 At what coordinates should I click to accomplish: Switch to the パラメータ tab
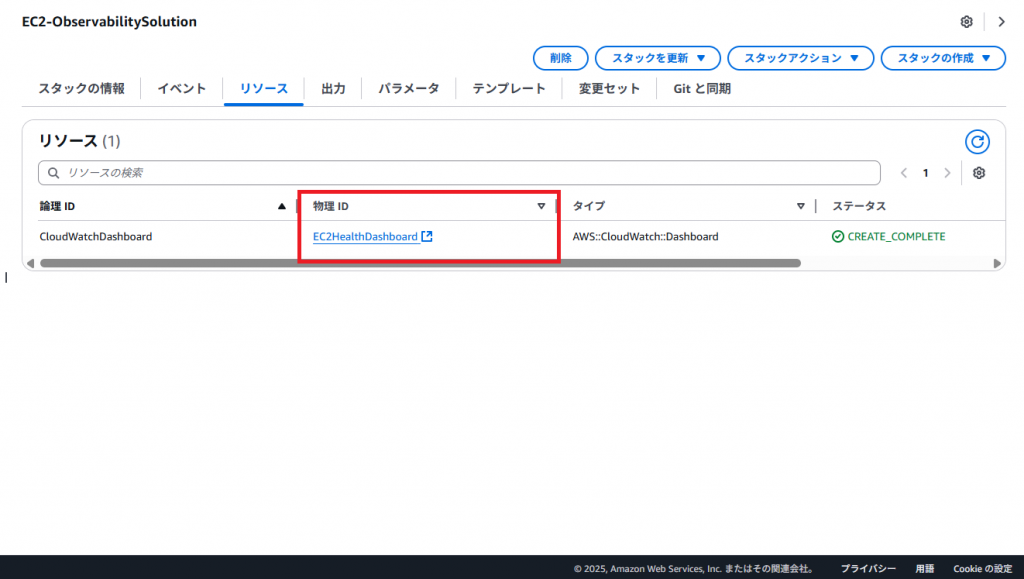[408, 89]
